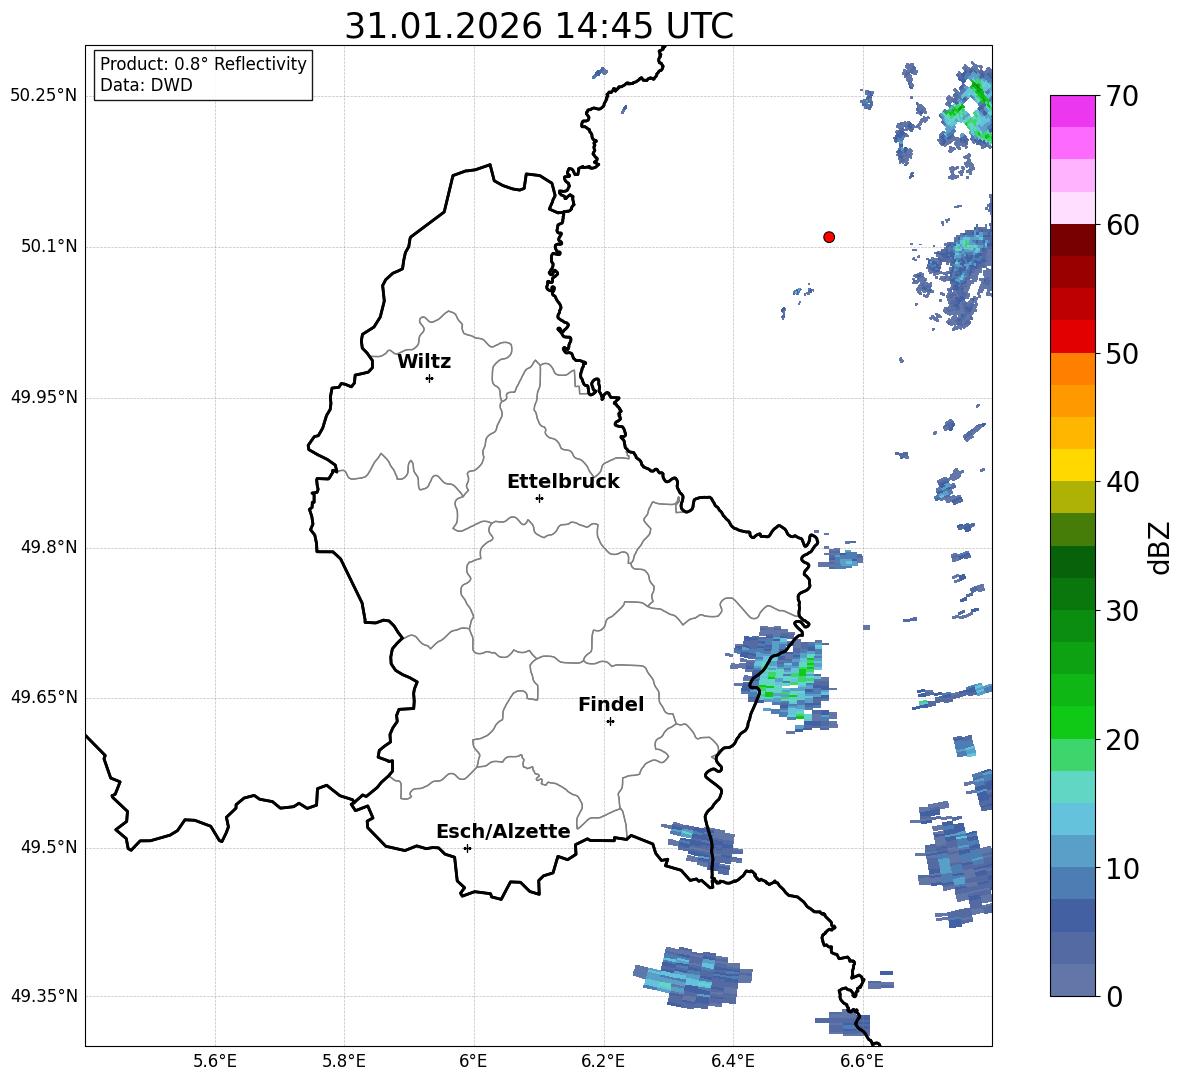Click the 49.5°N latitude label
The image size is (1184, 1081).
[x=49, y=847]
